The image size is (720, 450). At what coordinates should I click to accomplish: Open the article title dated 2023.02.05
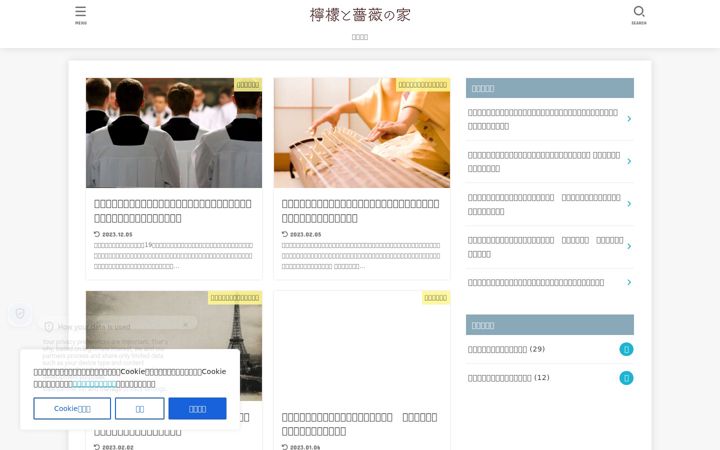pos(360,211)
